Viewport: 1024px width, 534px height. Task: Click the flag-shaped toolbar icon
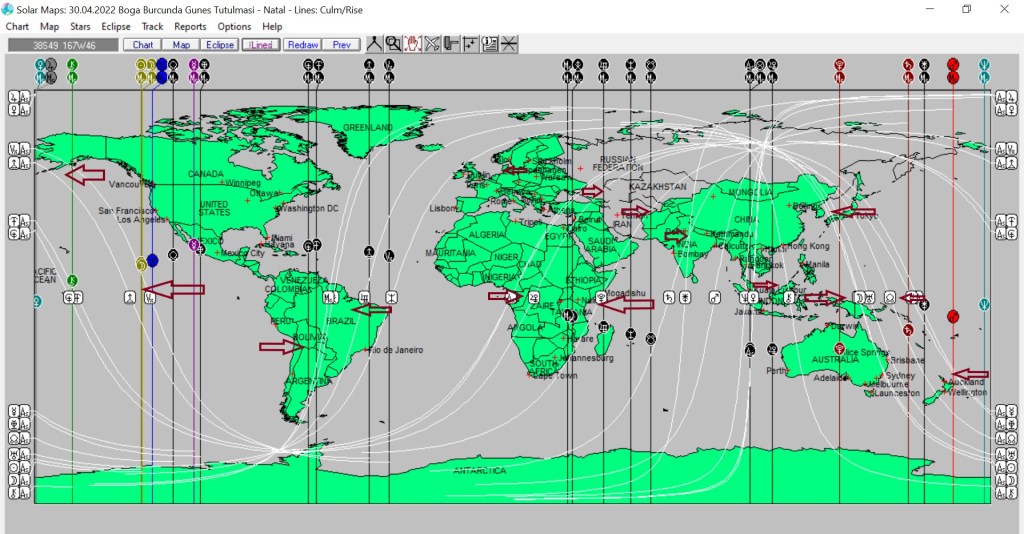coord(451,44)
